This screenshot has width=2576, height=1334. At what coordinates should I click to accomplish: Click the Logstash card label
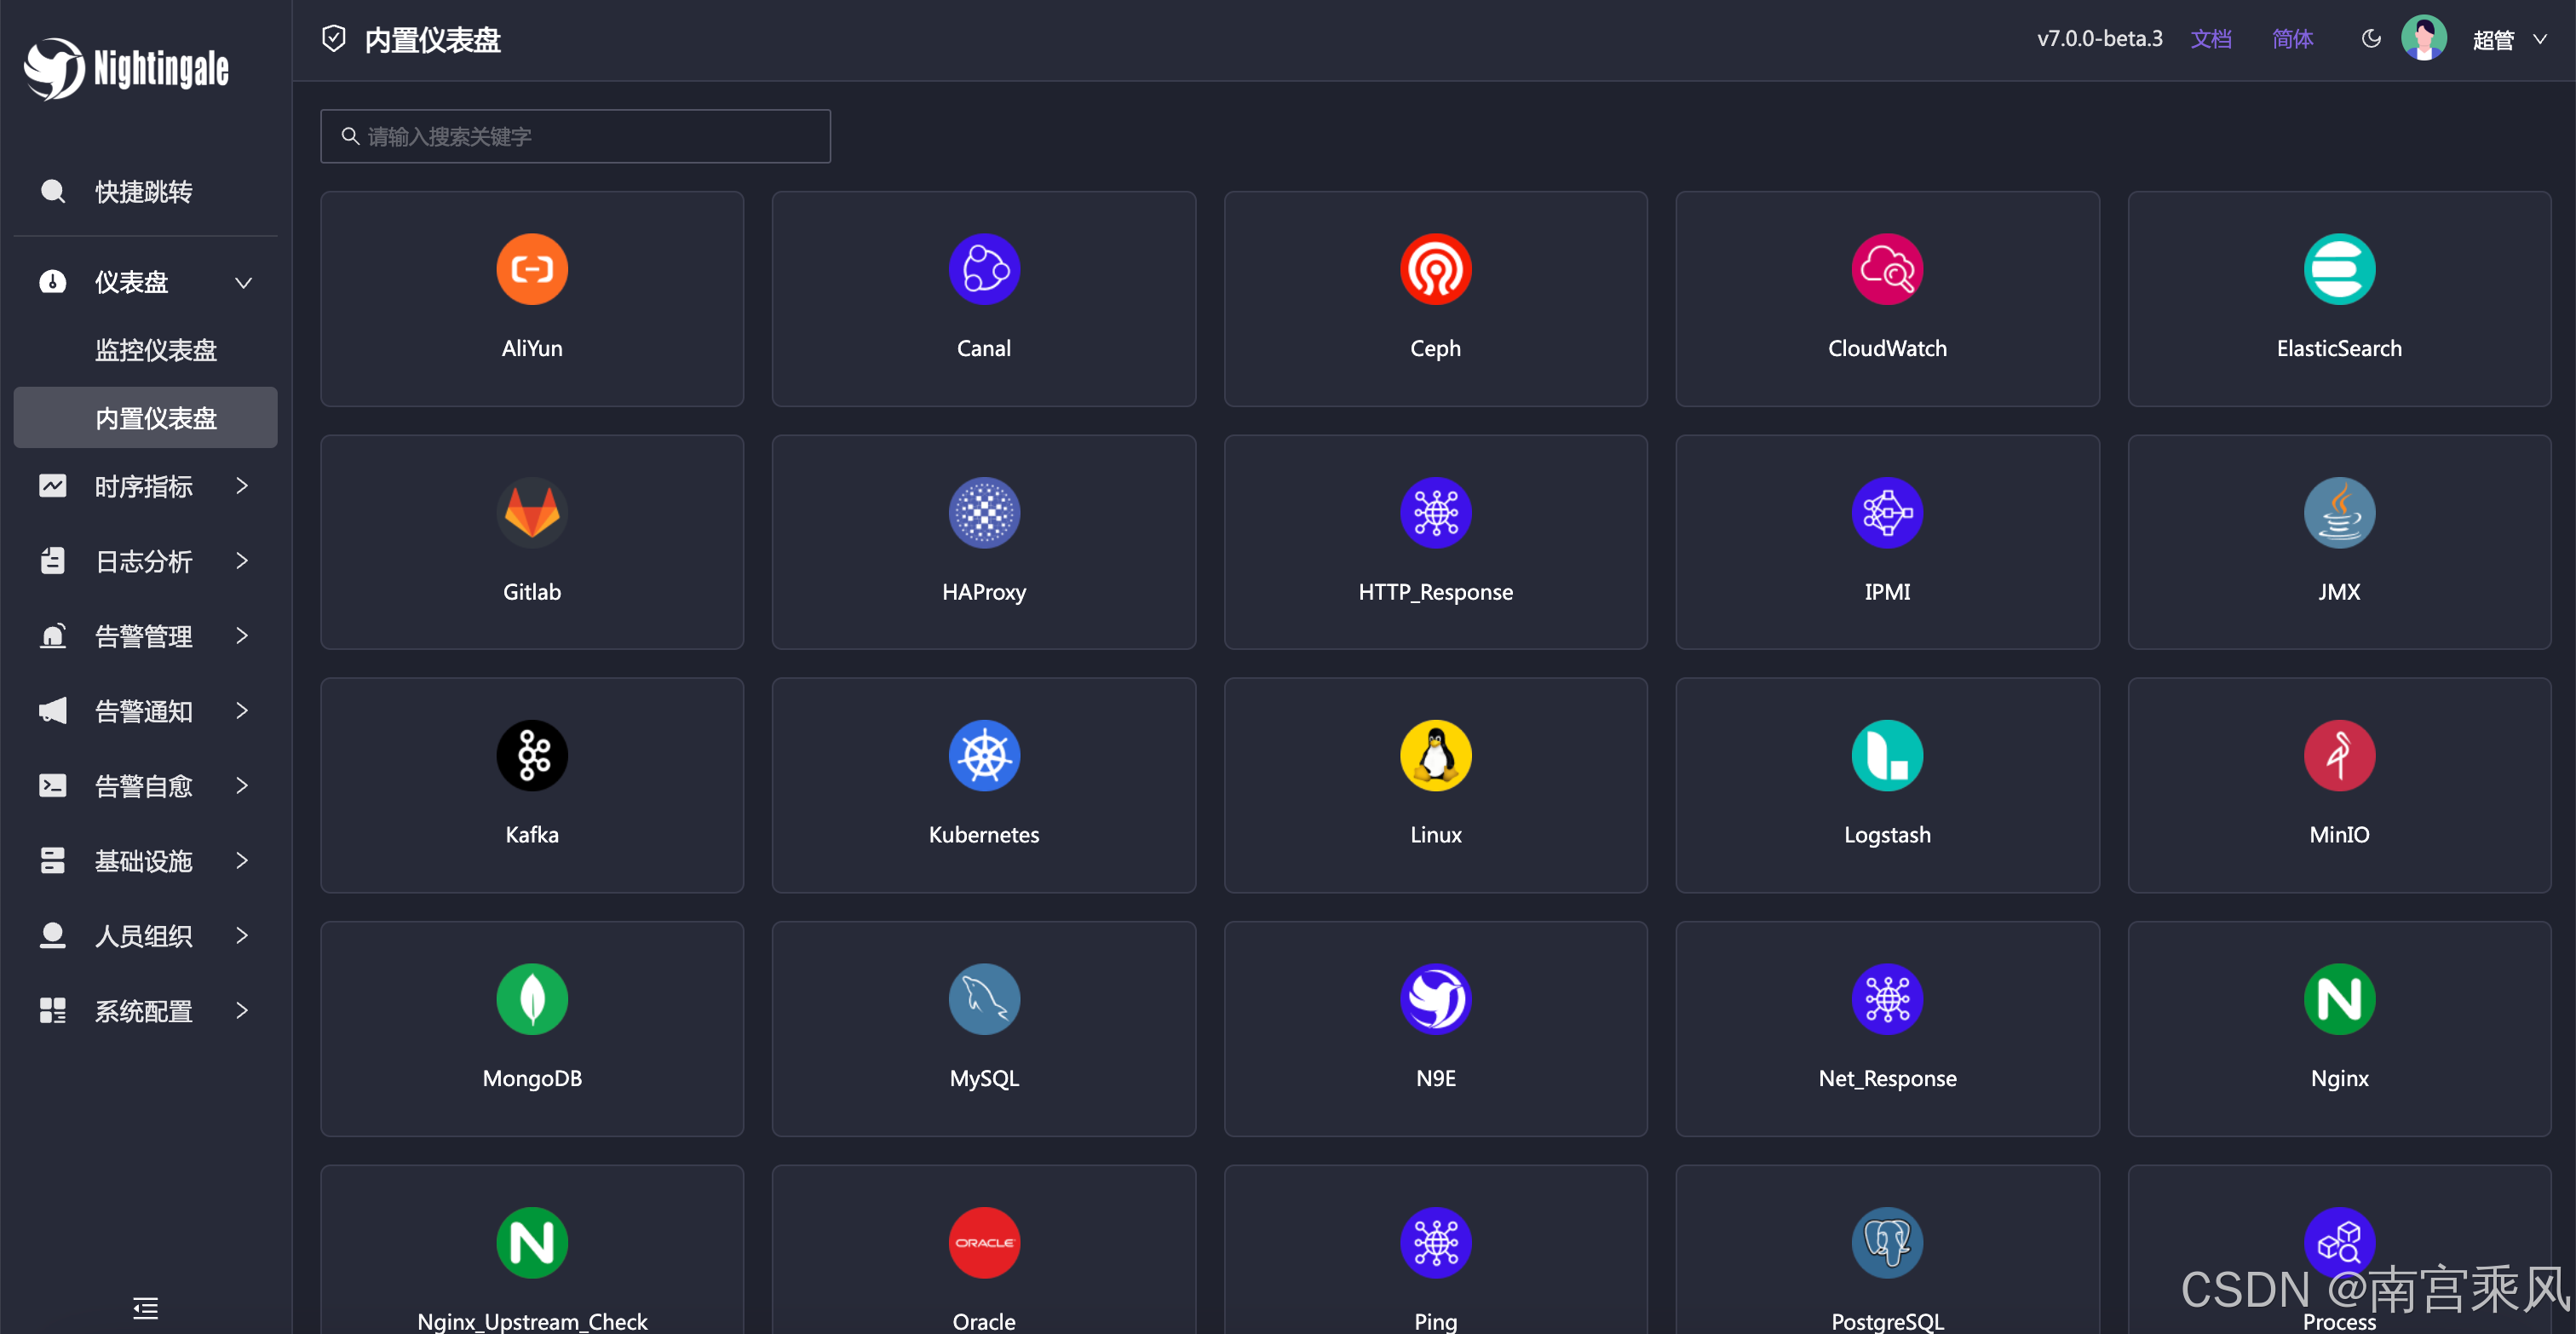click(x=1887, y=835)
